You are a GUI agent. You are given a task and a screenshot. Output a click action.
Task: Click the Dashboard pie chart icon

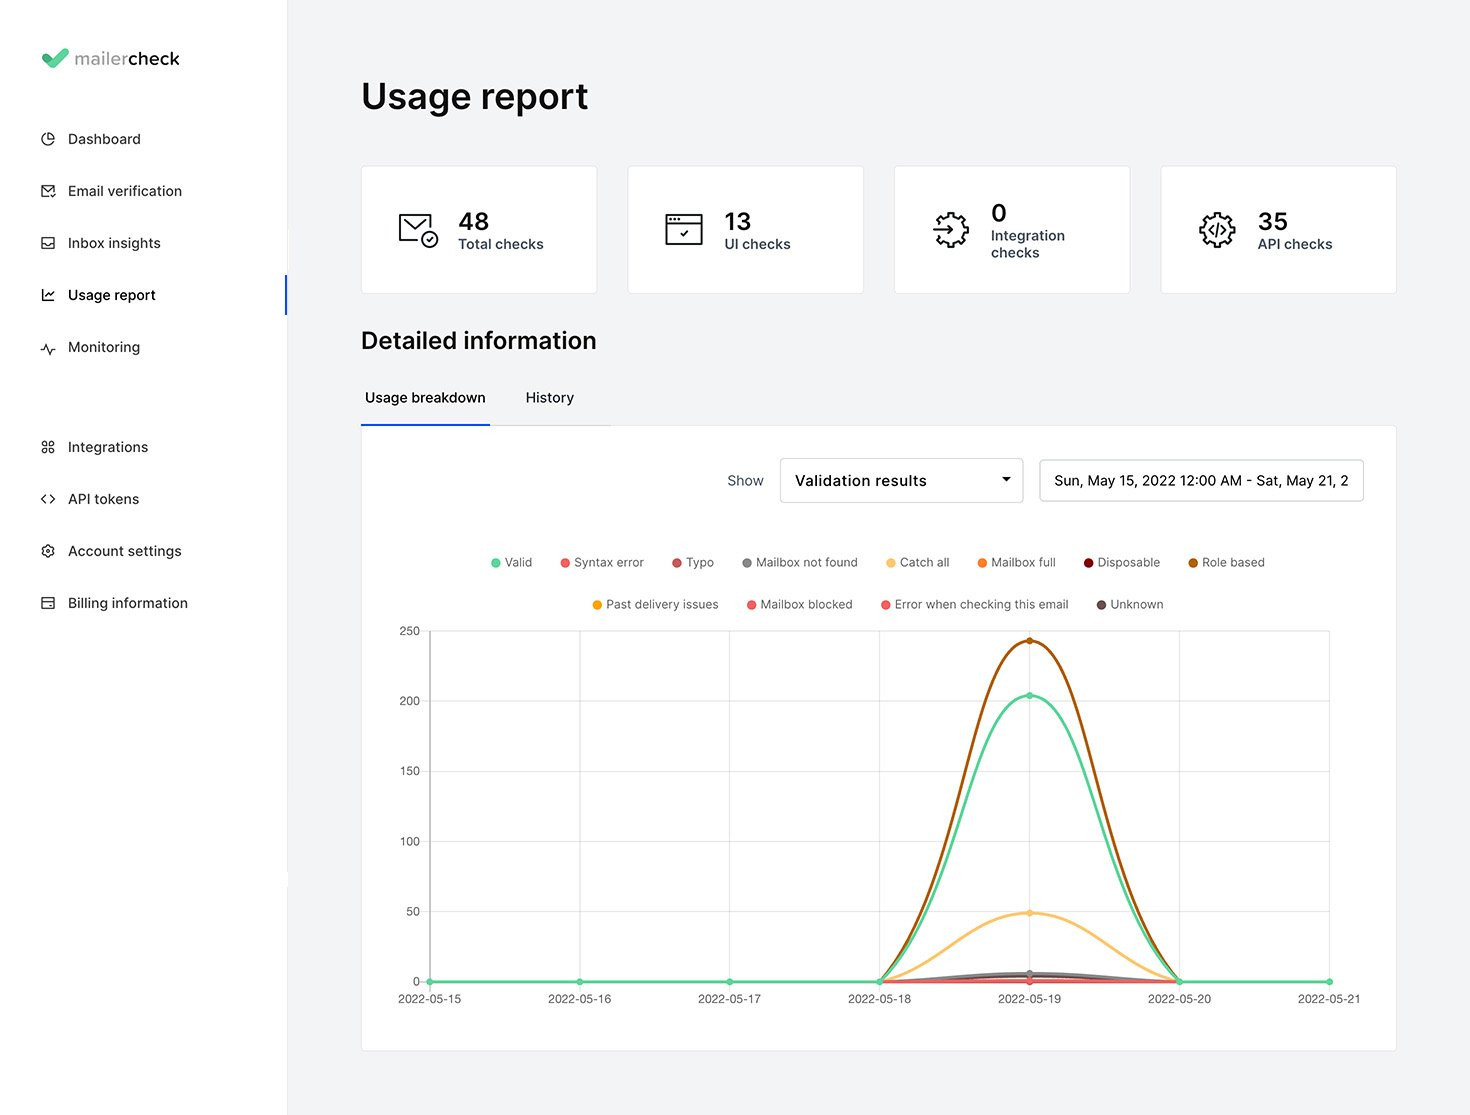coord(48,139)
